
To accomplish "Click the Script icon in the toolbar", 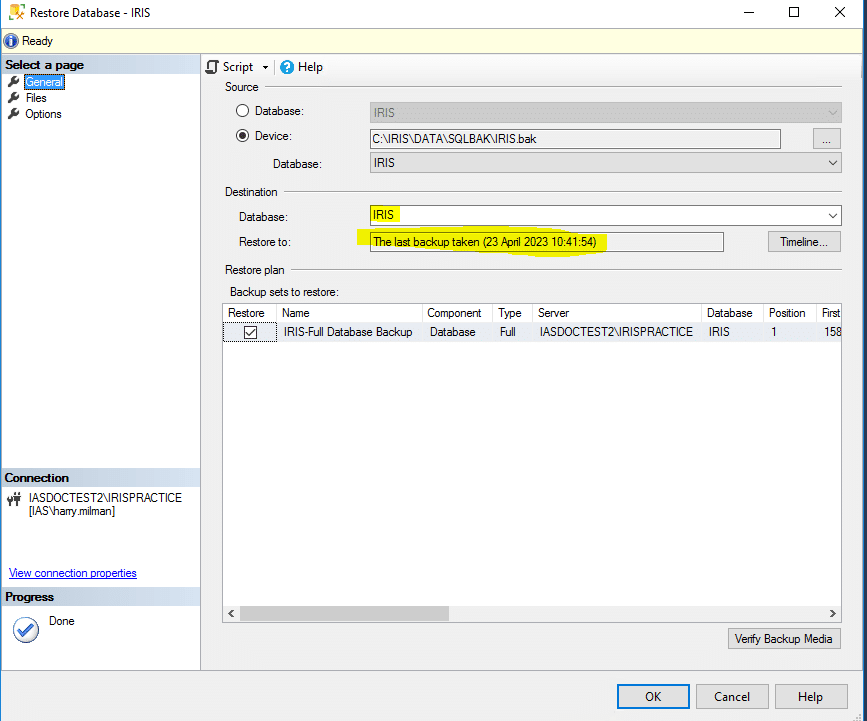I will click(212, 67).
